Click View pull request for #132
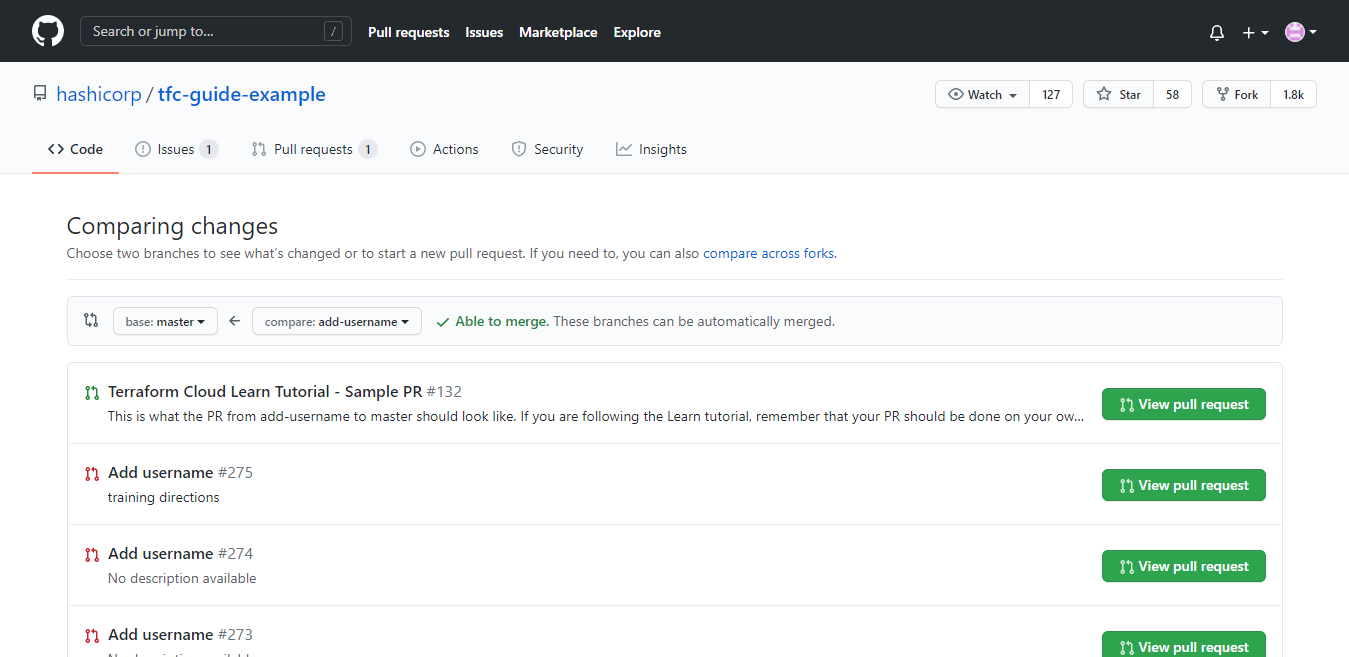1349x657 pixels. [1183, 404]
